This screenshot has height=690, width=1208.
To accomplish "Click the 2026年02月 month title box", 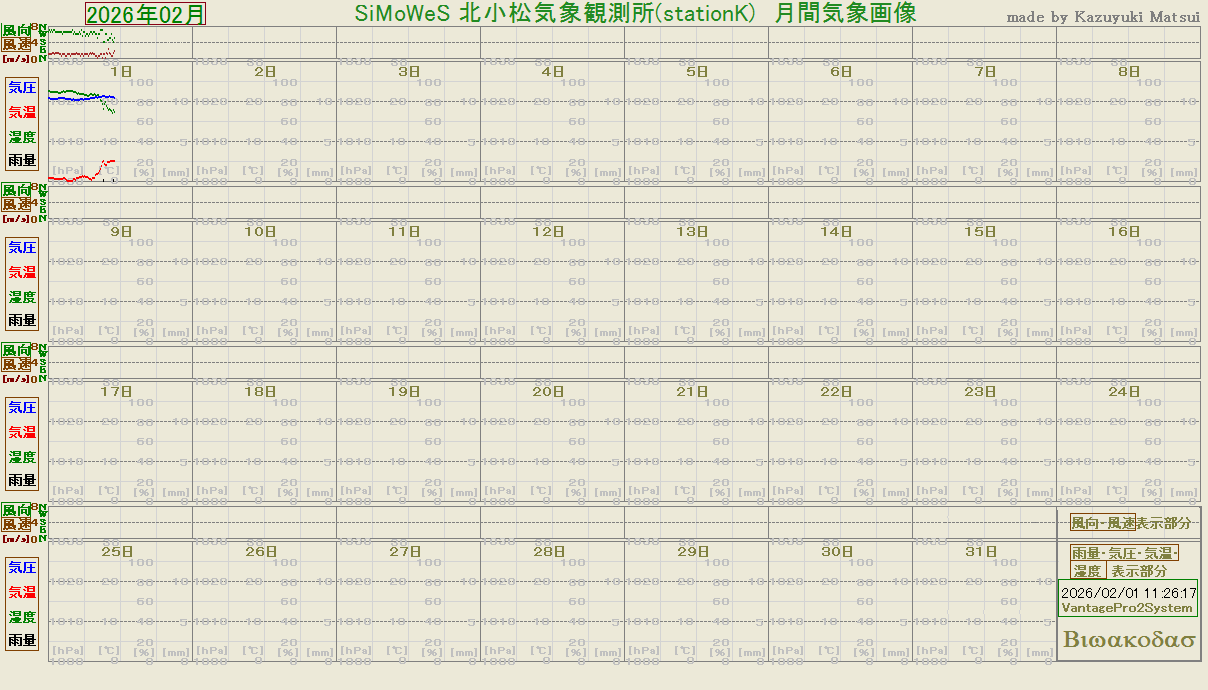I will 145,14.
